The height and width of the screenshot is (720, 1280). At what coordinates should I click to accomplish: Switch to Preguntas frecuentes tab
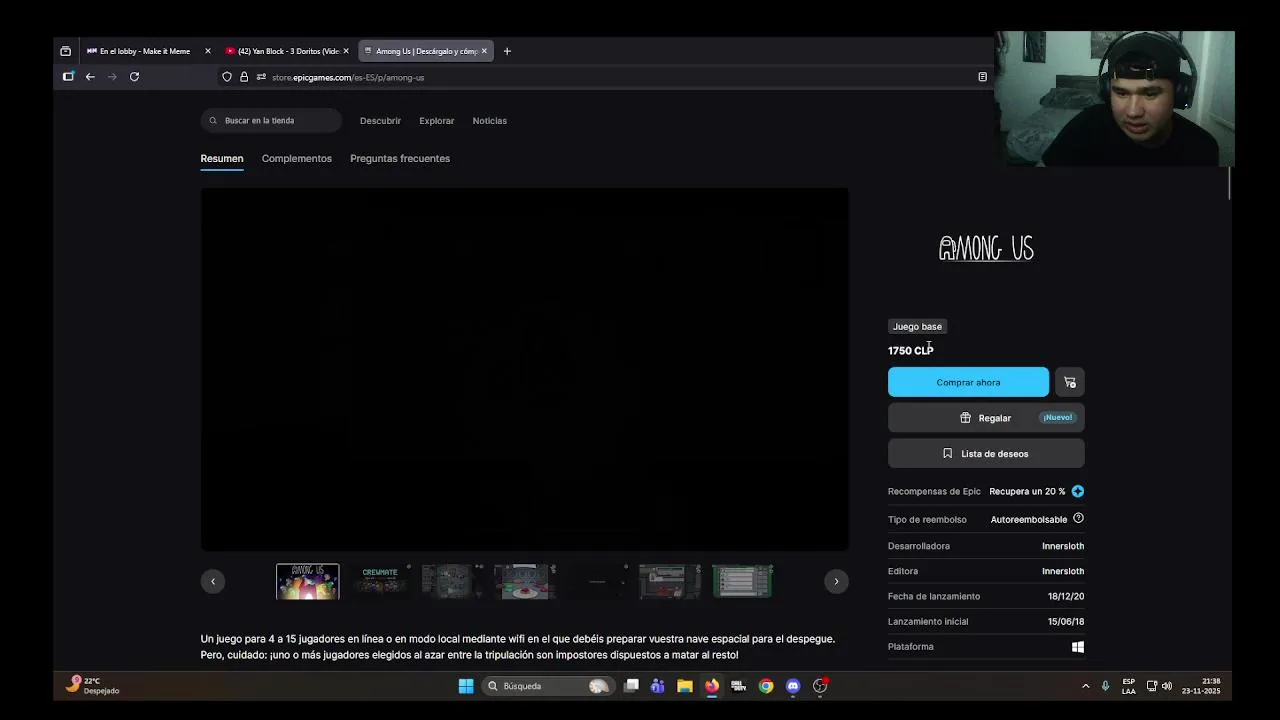point(400,159)
